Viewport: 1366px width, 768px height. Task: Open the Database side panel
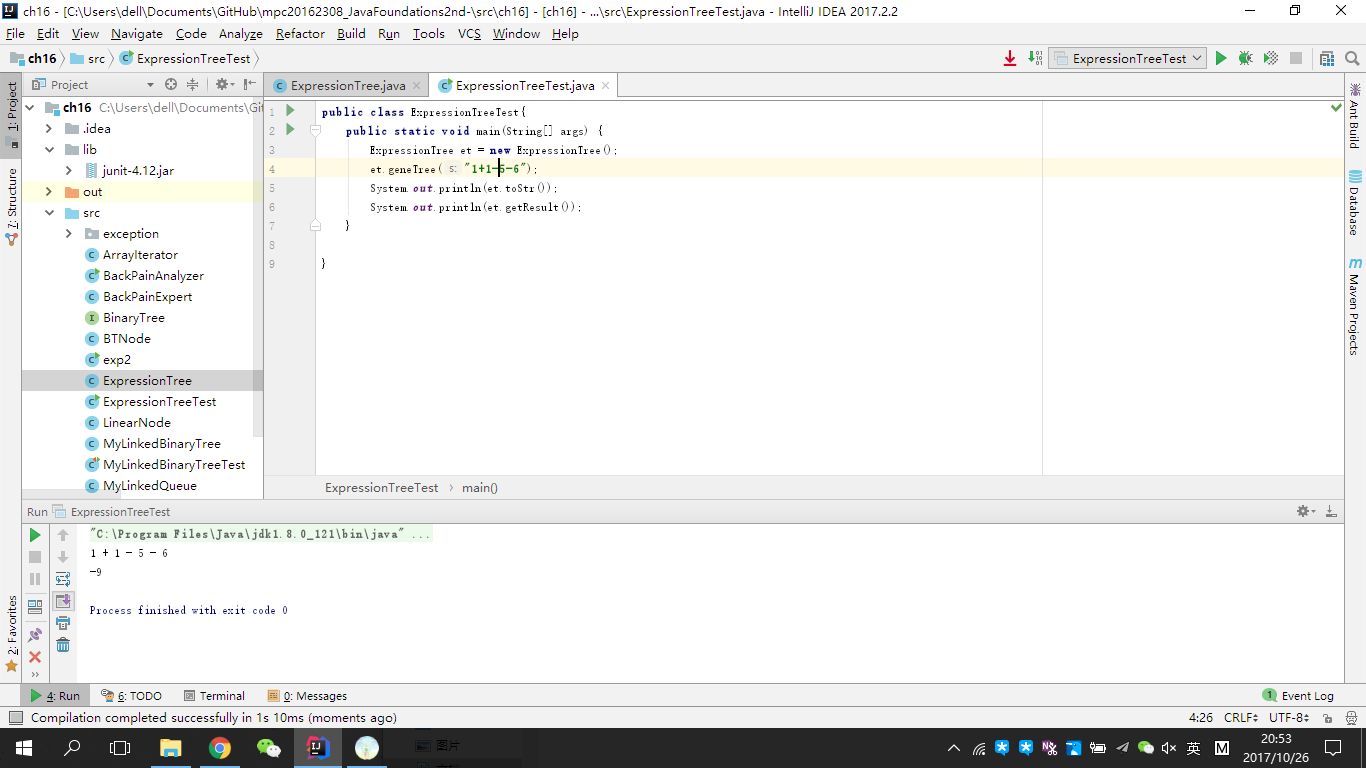coord(1354,203)
